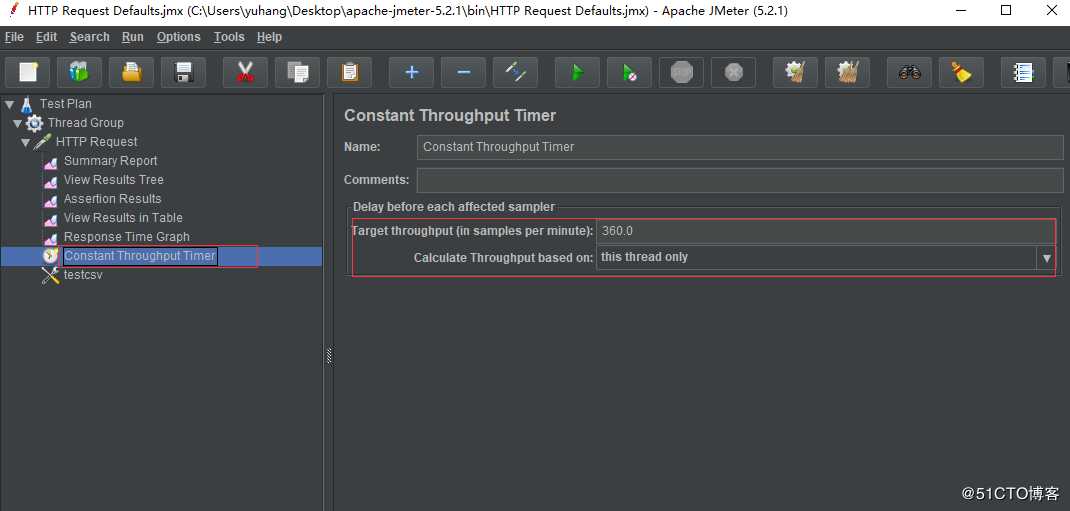Click the Paste clipboard icon

tap(349, 72)
